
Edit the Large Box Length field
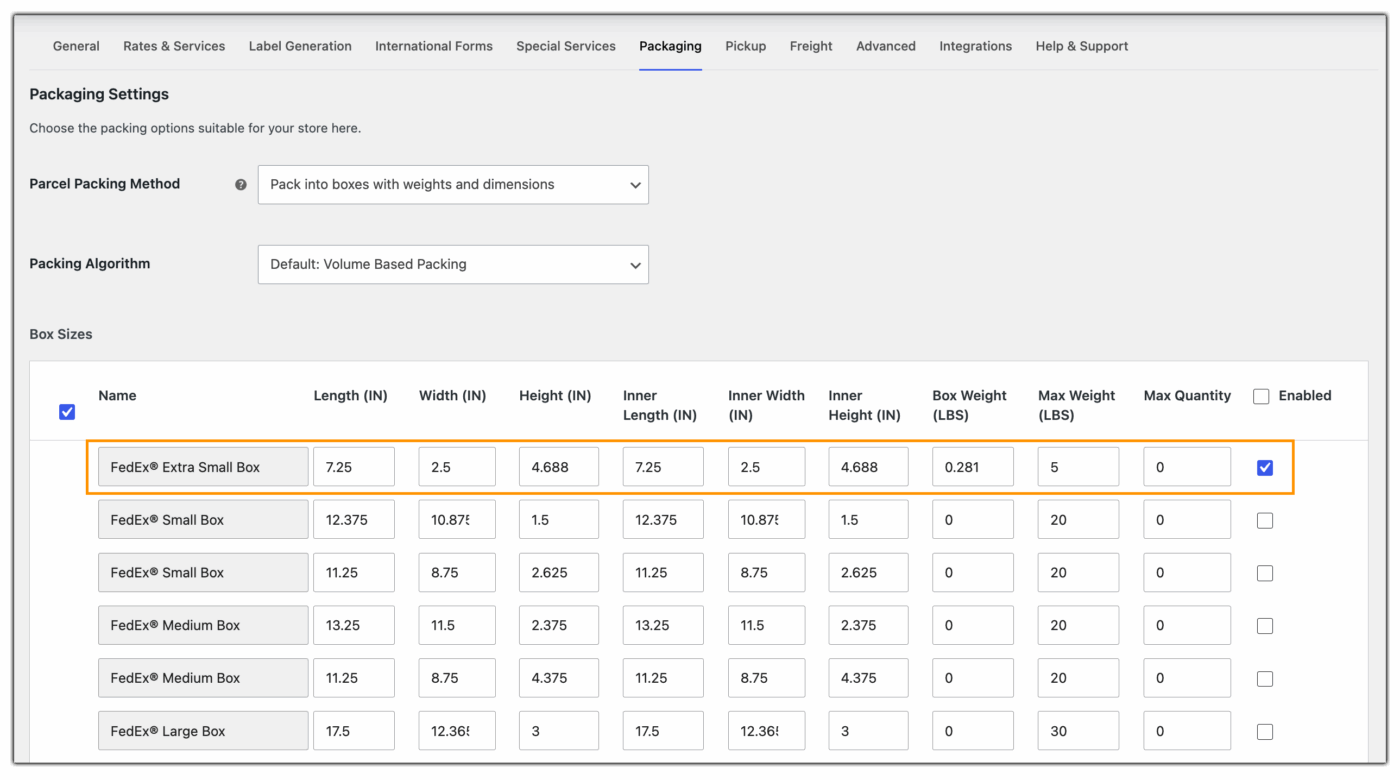[354, 731]
